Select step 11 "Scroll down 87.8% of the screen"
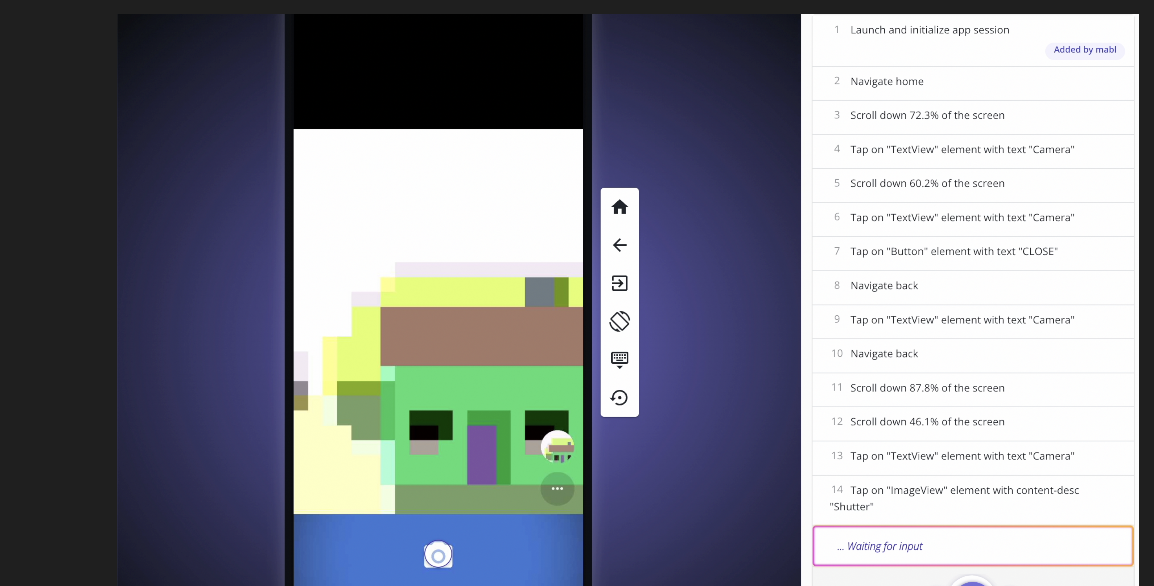This screenshot has width=1154, height=586. pyautogui.click(x=973, y=388)
